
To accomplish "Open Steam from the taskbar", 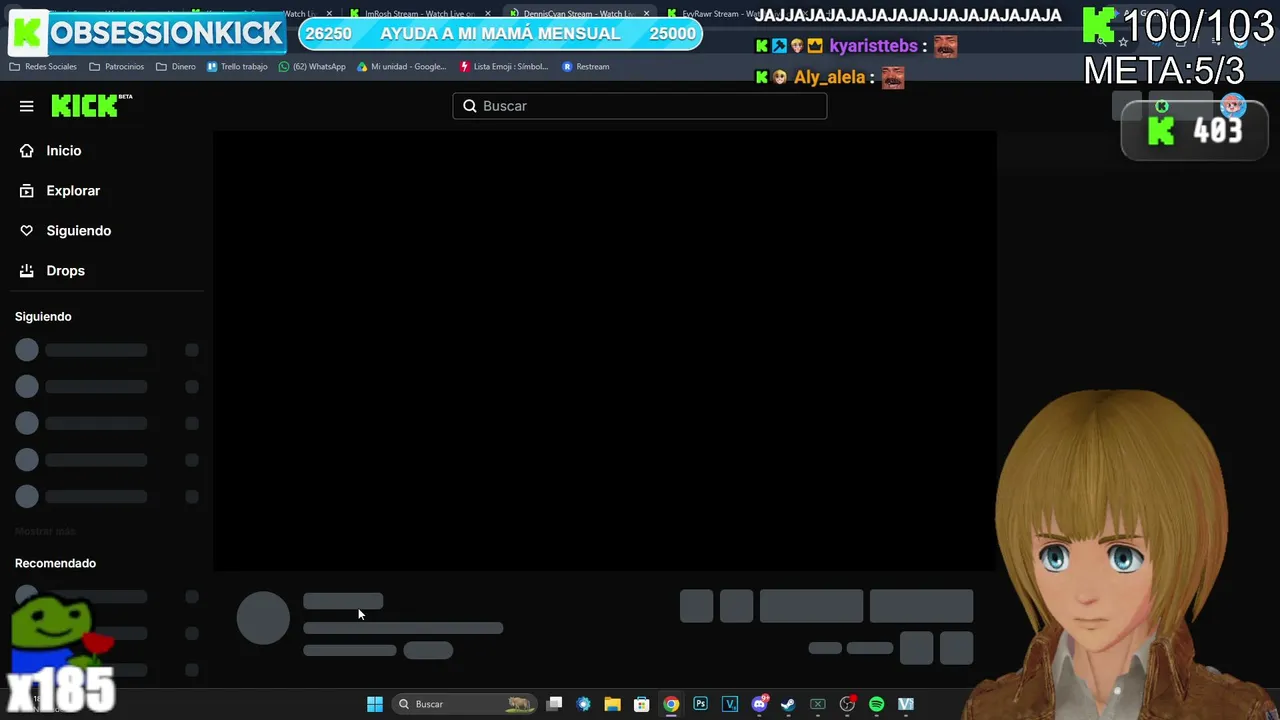I will 788,704.
